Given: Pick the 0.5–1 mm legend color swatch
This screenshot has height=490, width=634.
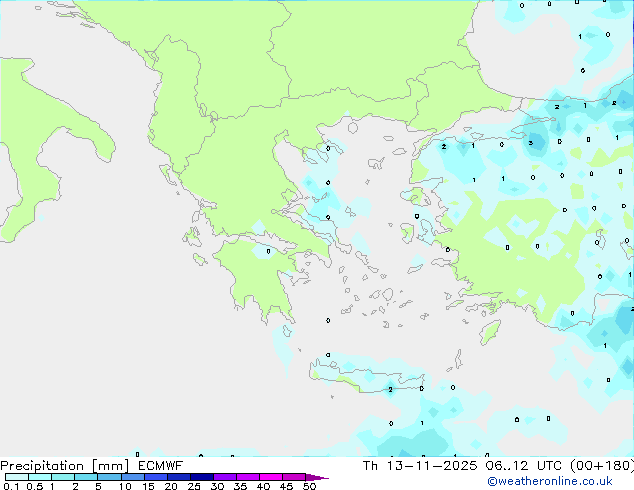Looking at the screenshot, I should (40, 477).
